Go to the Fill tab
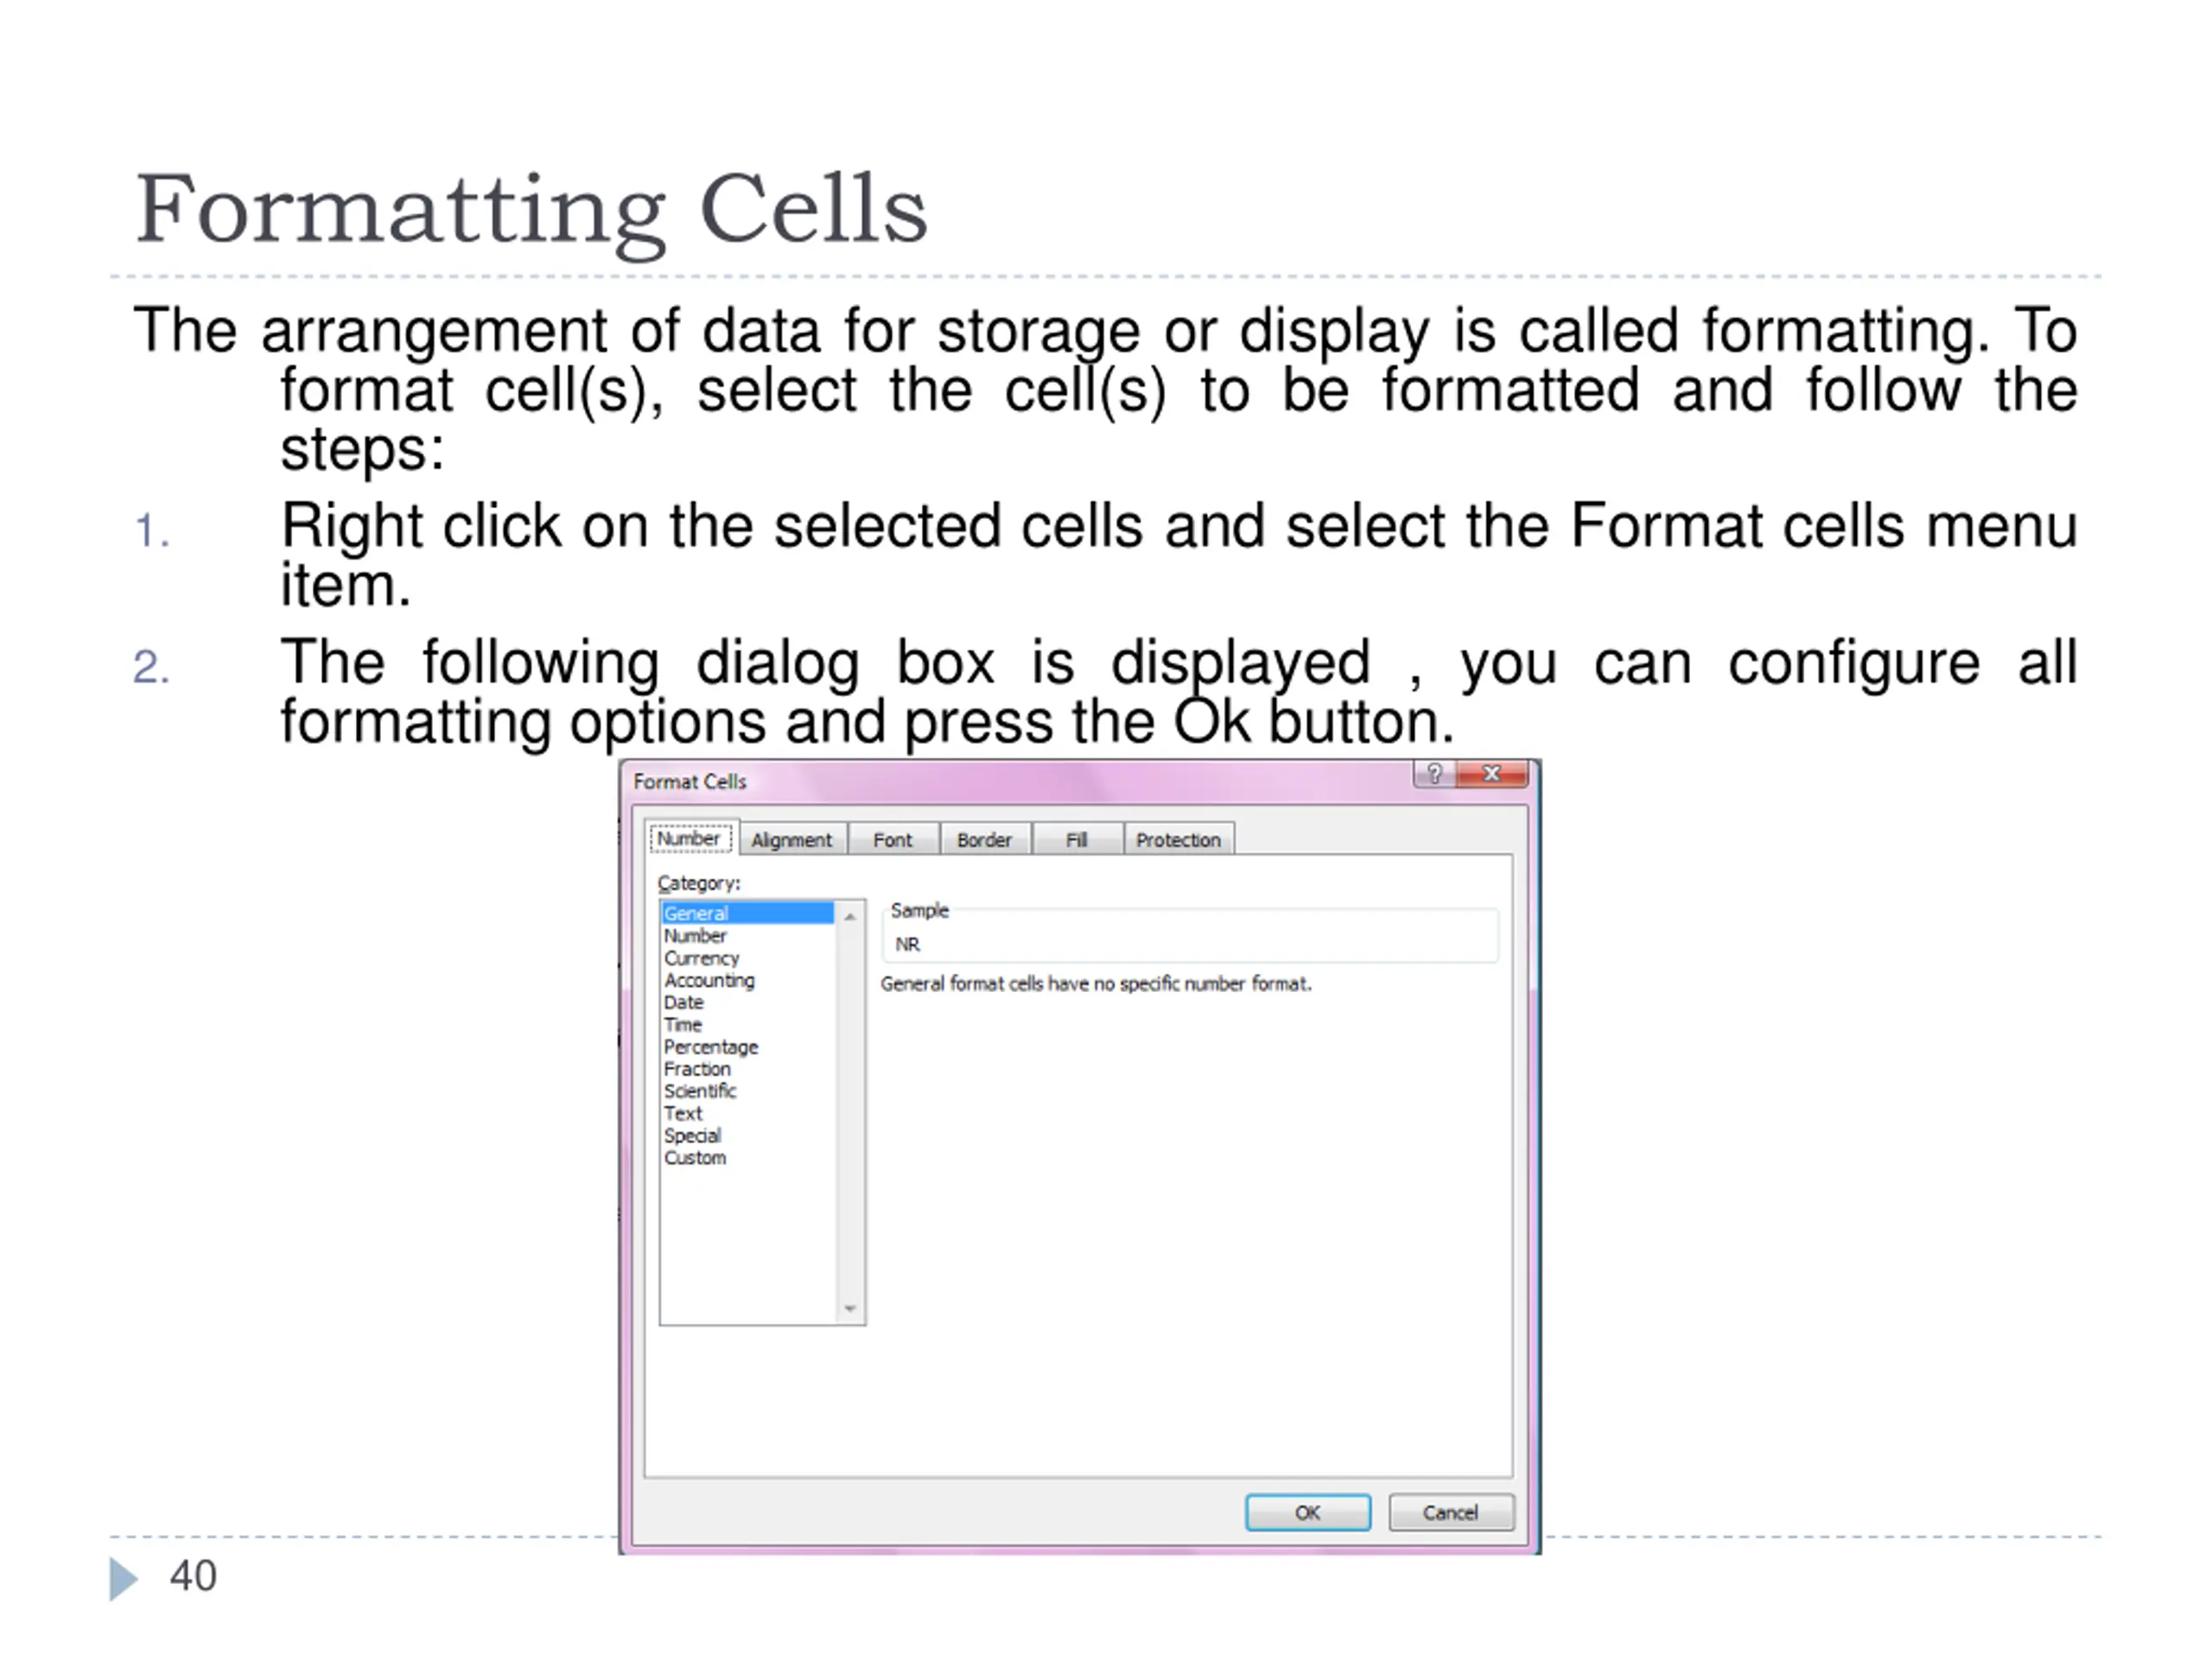The height and width of the screenshot is (1659, 2212). pos(1076,840)
